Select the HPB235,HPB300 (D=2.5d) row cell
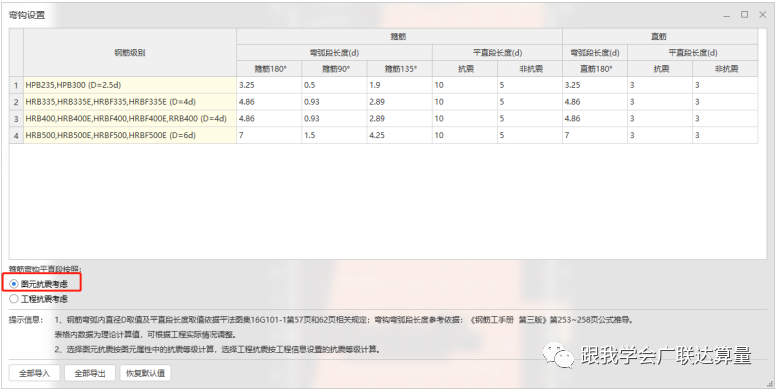Screen dimensions: 776x390 click(130, 85)
